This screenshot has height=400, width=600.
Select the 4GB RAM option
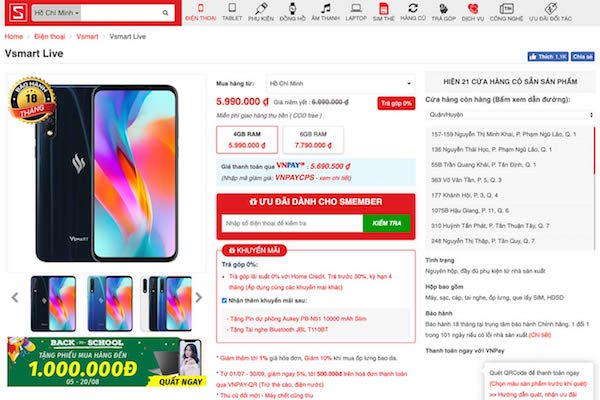tap(247, 140)
